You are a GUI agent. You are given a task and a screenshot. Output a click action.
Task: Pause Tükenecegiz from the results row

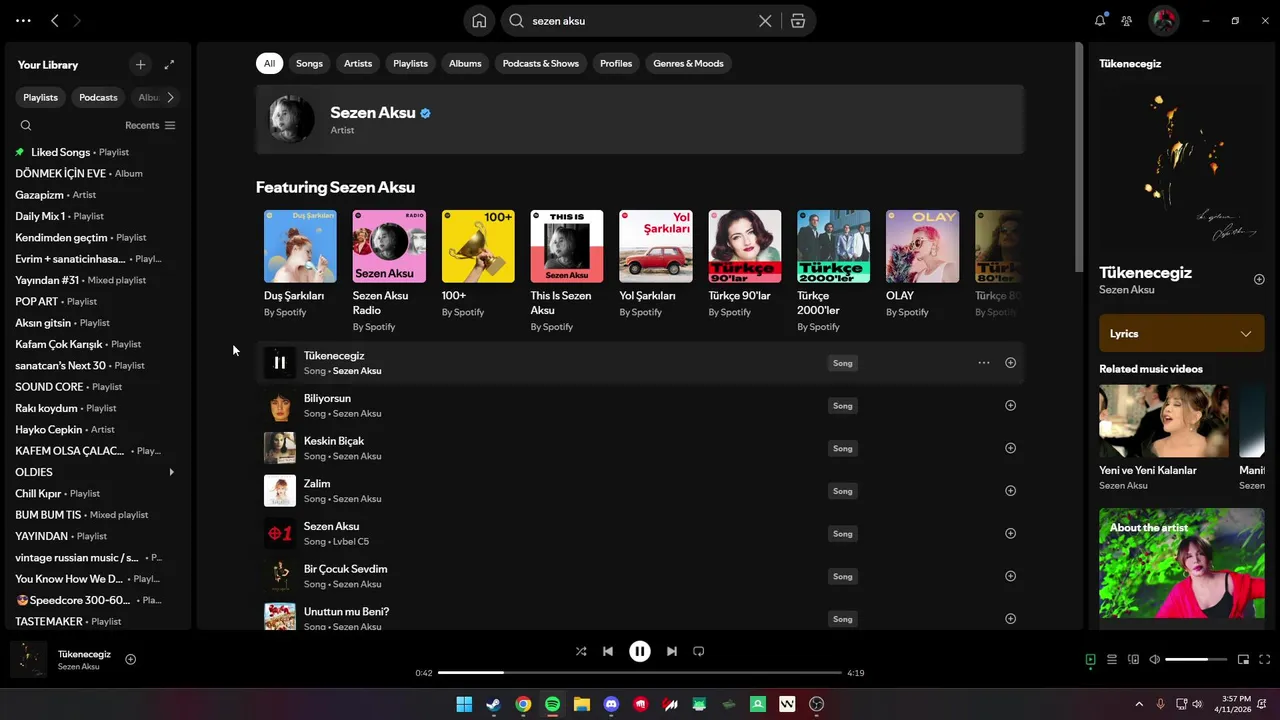[280, 363]
